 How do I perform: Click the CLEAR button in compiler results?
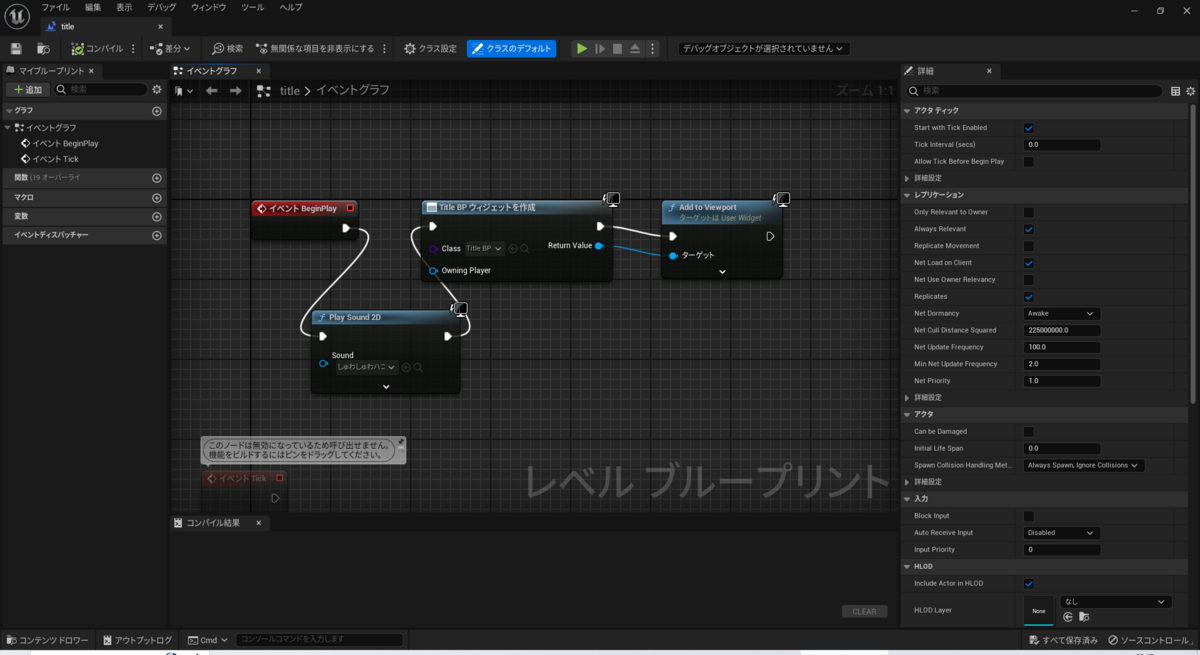pyautogui.click(x=864, y=611)
